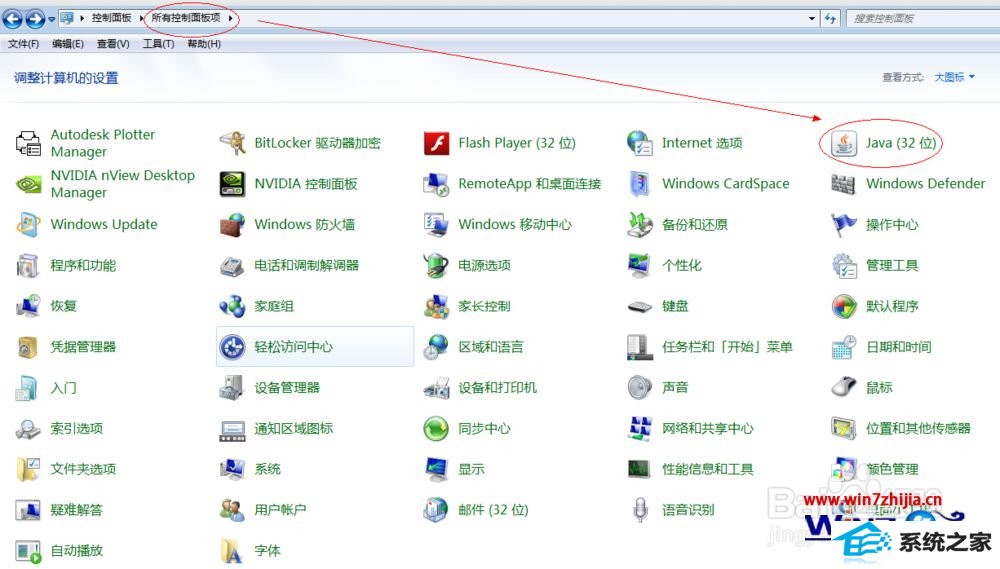Image resolution: width=1000 pixels, height=569 pixels.
Task: Open the 编辑(E) menu
Action: [68, 44]
